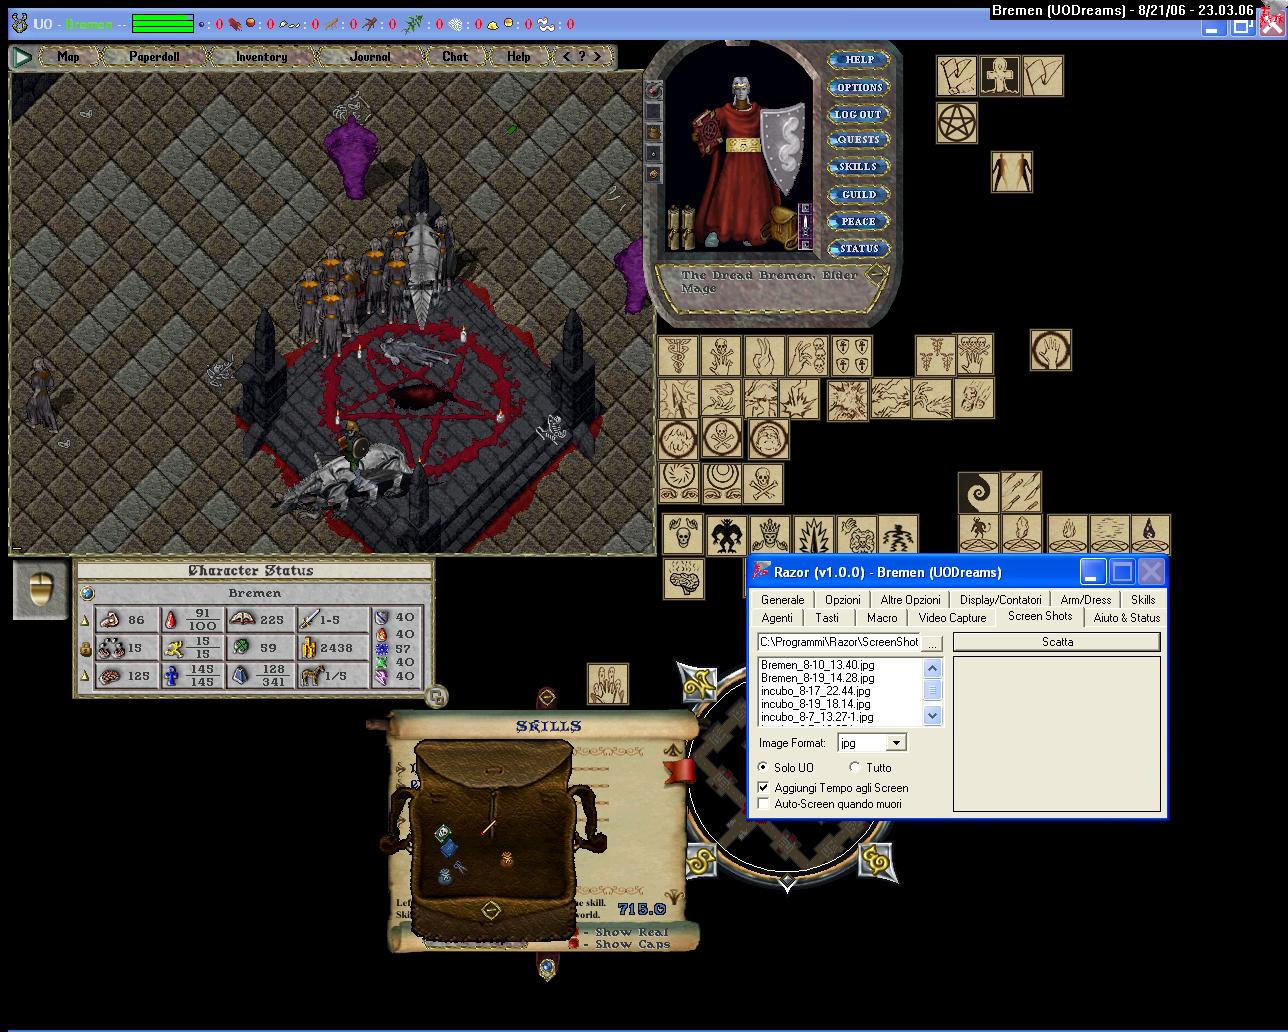Click the green play arrow on top menu bar

coord(22,57)
